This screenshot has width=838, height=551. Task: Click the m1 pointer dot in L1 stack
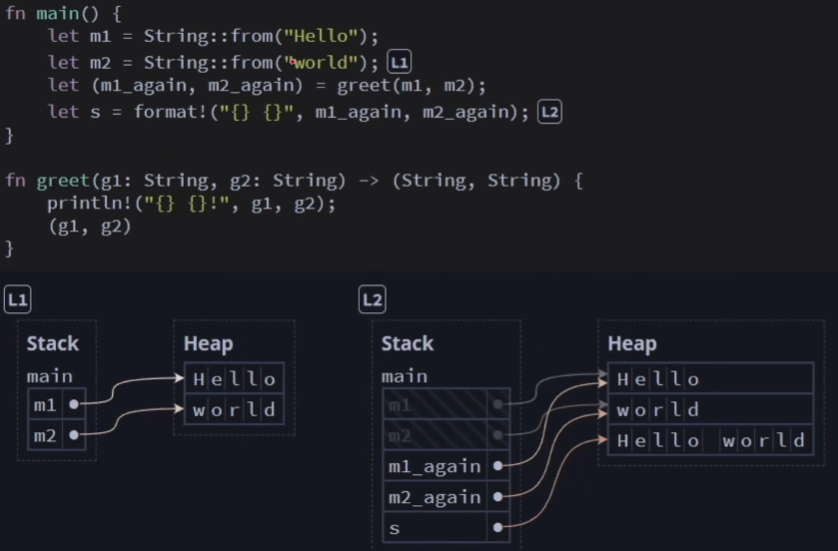click(74, 405)
